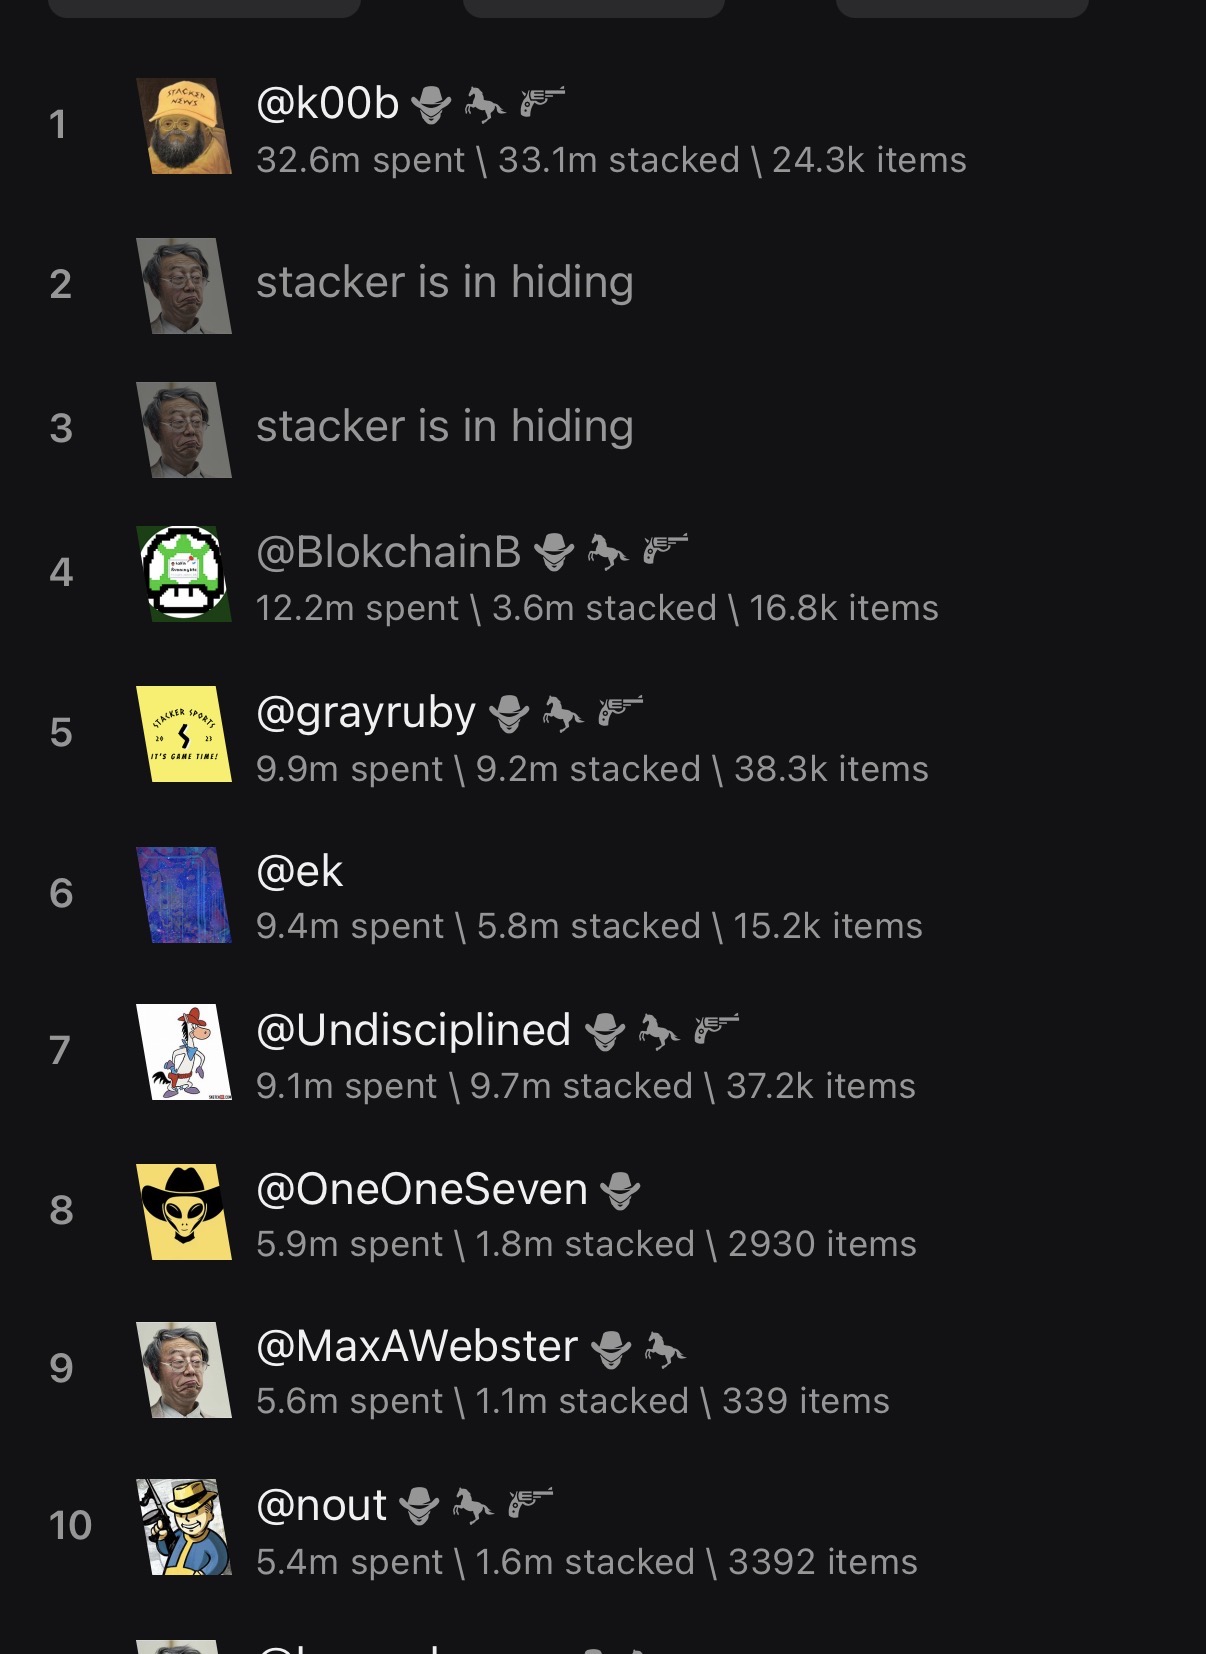Click the horse badge next to @k00b
This screenshot has height=1654, width=1206.
click(485, 104)
